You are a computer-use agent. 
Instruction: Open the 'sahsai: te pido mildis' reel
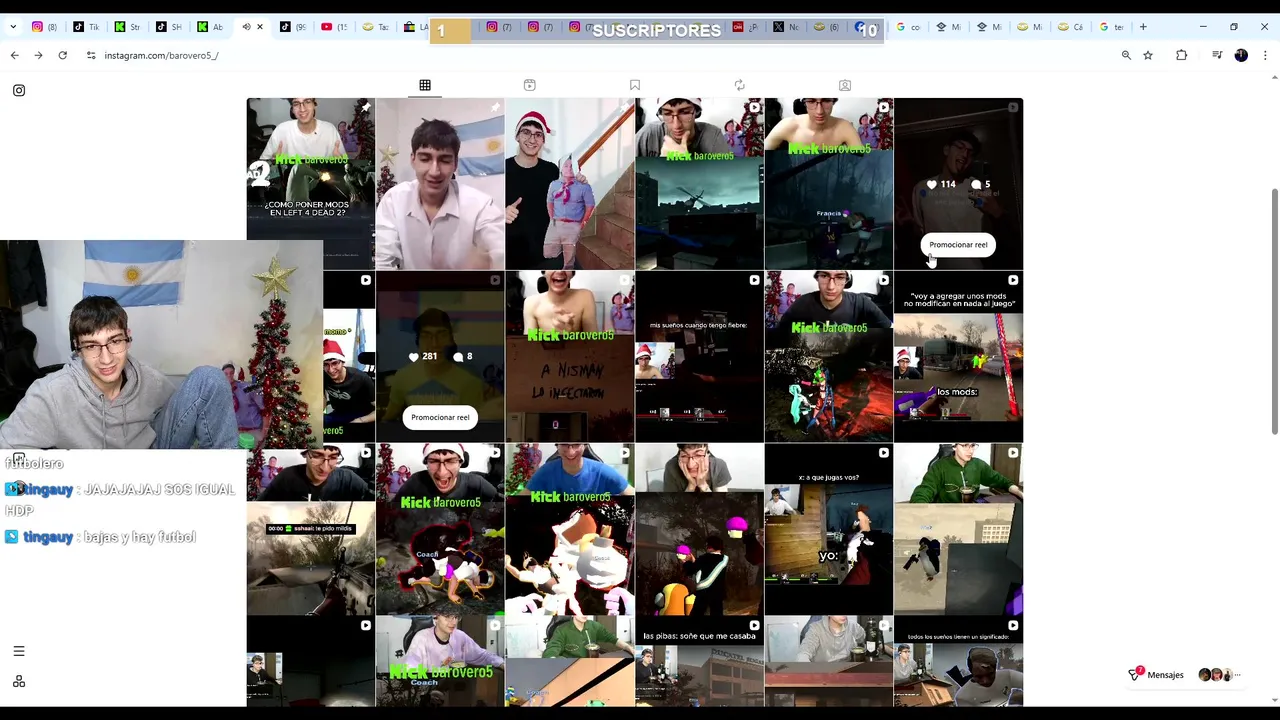pyautogui.click(x=311, y=529)
